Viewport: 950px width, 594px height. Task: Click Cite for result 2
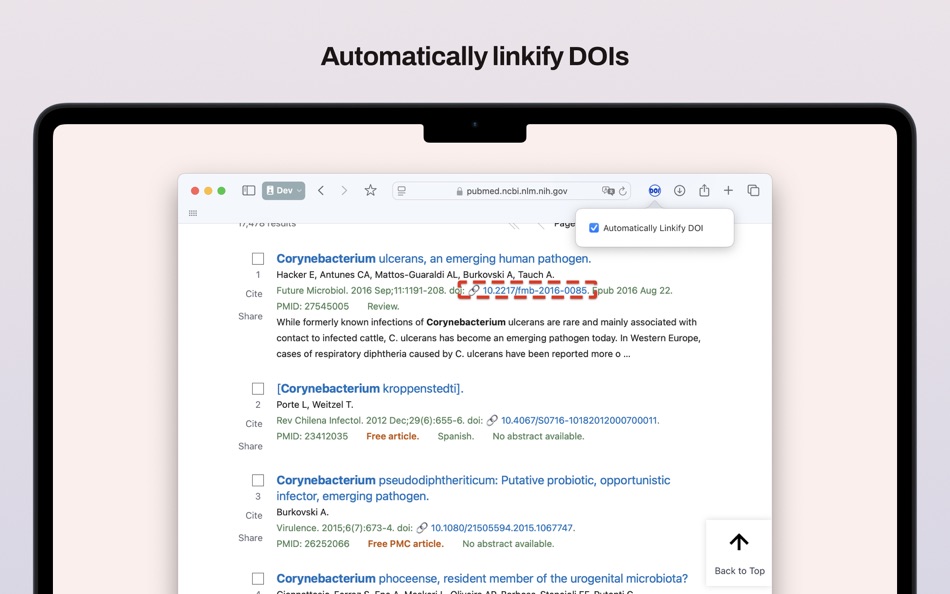coord(254,424)
